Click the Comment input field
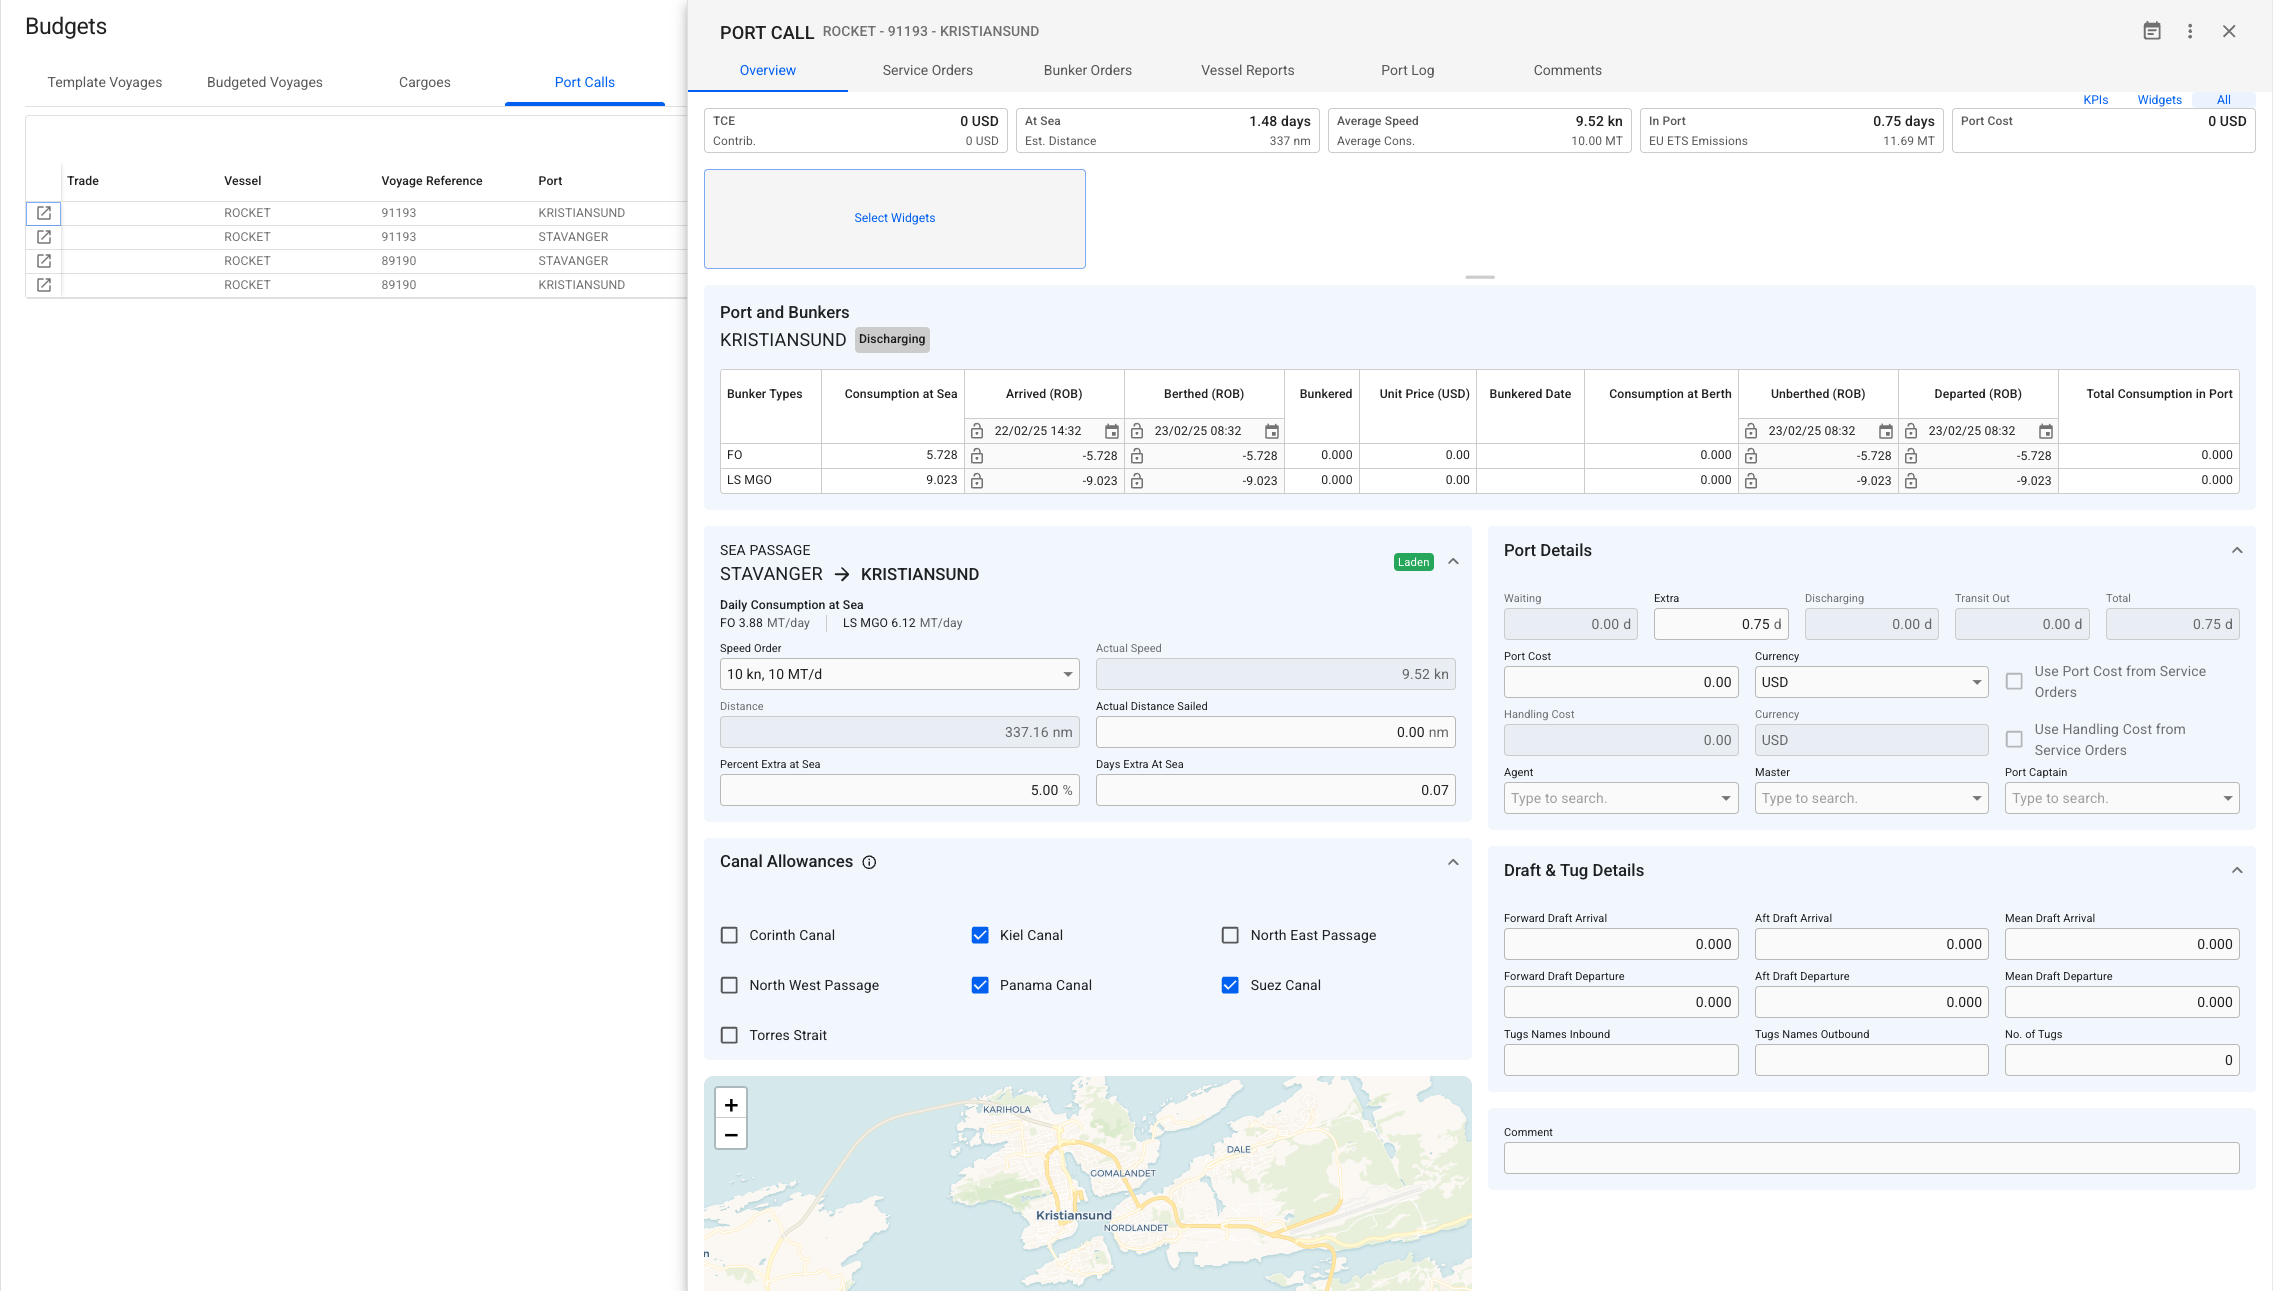This screenshot has height=1291, width=2273. tap(1870, 1158)
